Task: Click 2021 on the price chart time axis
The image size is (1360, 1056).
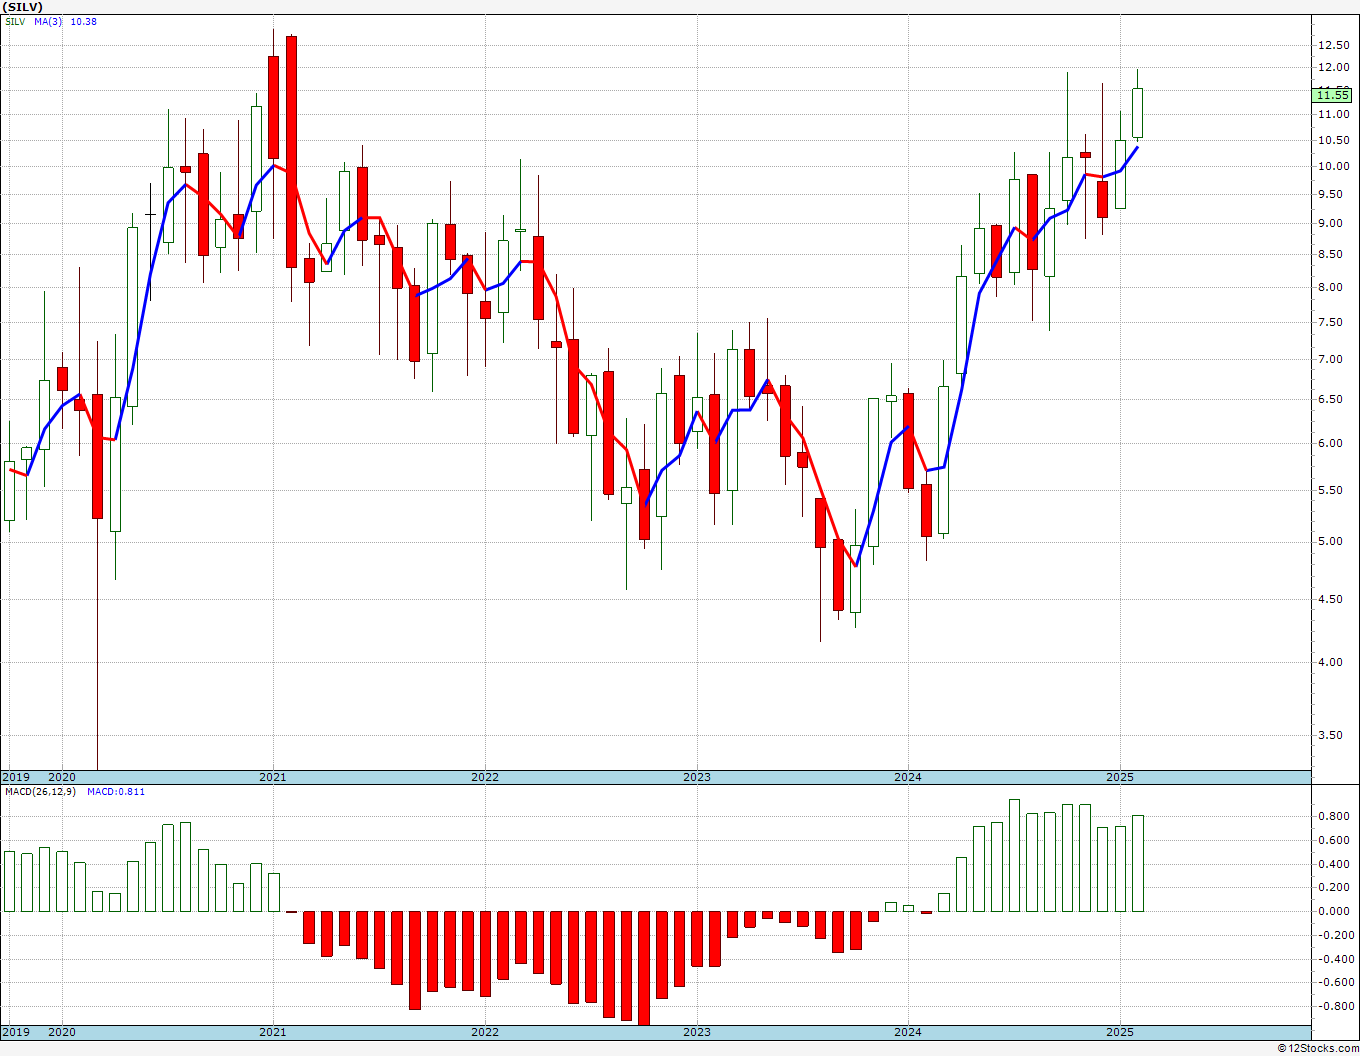Action: [x=273, y=777]
